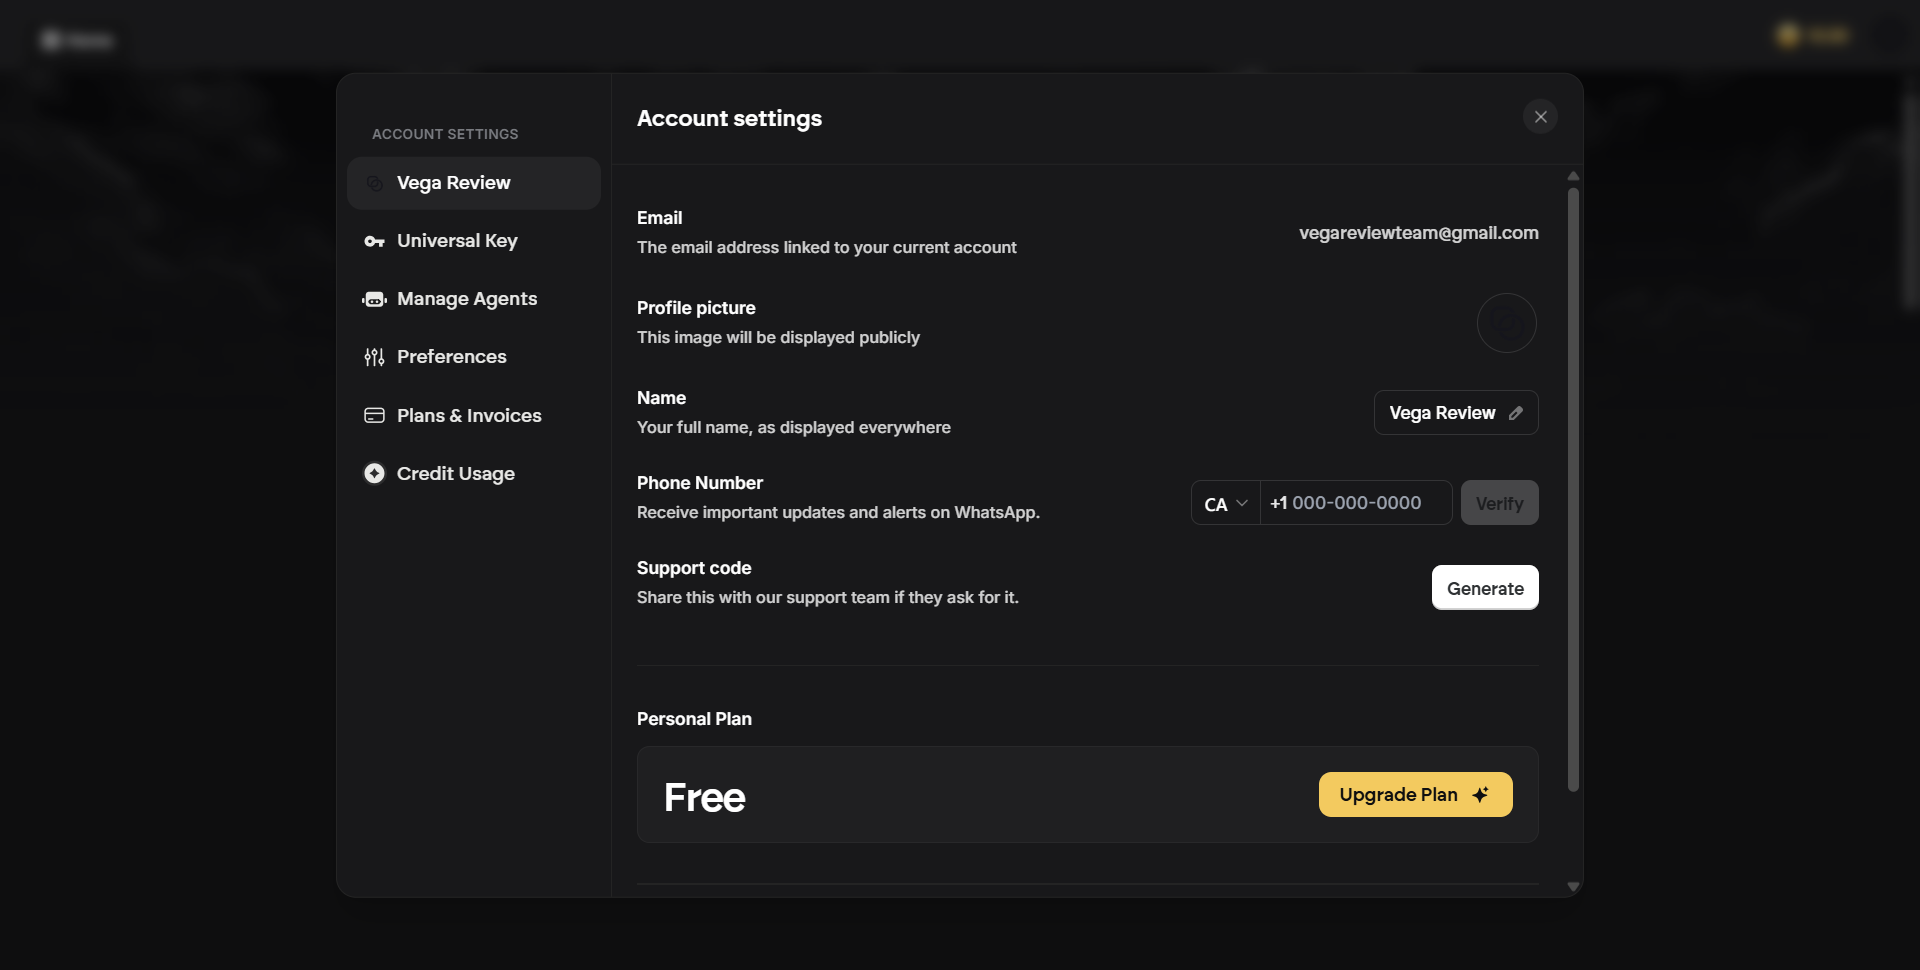Generate a support code
This screenshot has width=1920, height=970.
tap(1485, 588)
